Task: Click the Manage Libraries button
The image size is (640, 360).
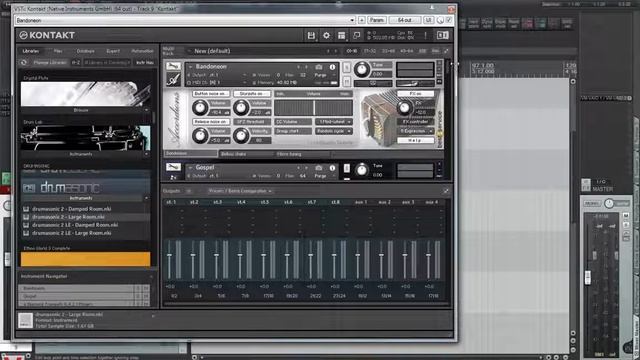Action: 50,62
